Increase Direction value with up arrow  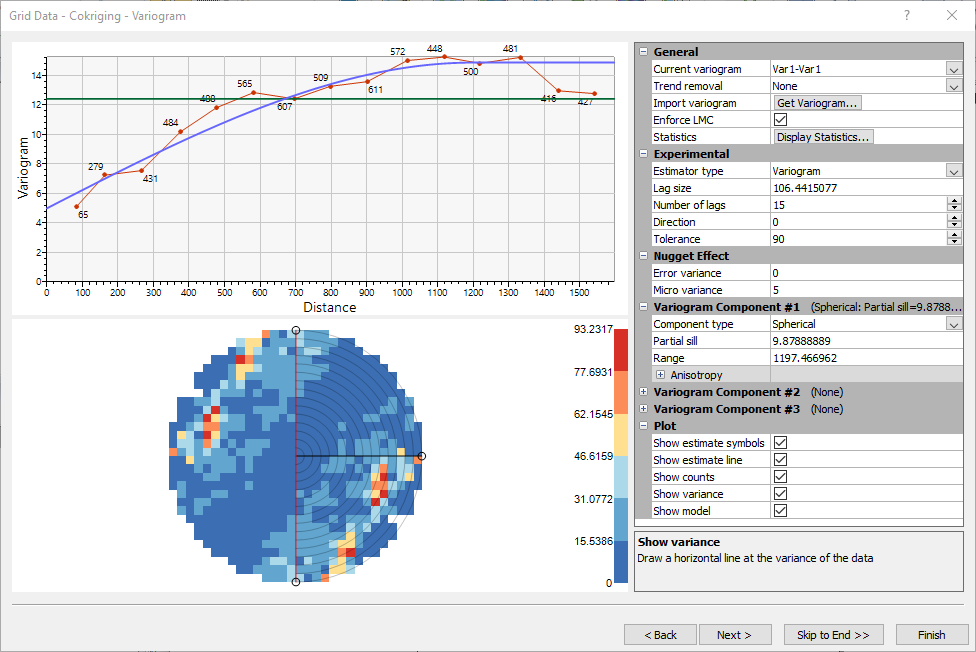[x=954, y=218]
